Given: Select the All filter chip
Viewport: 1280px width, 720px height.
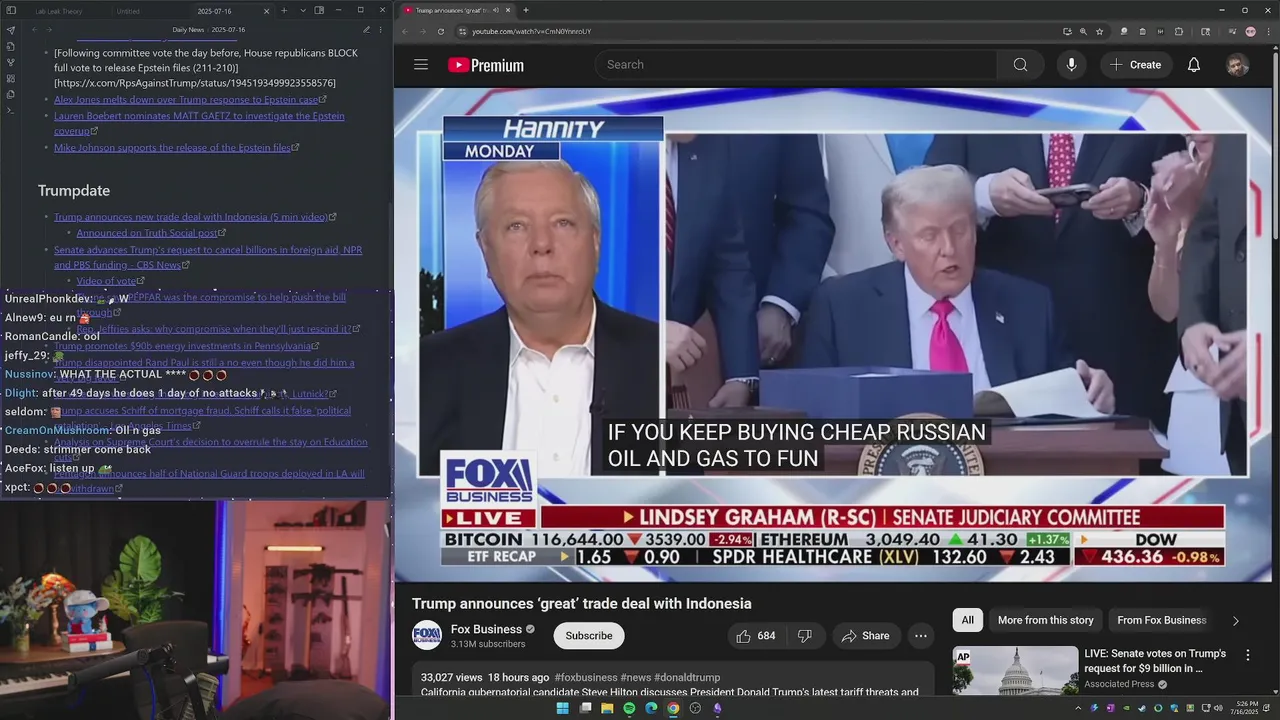Looking at the screenshot, I should coord(967,620).
